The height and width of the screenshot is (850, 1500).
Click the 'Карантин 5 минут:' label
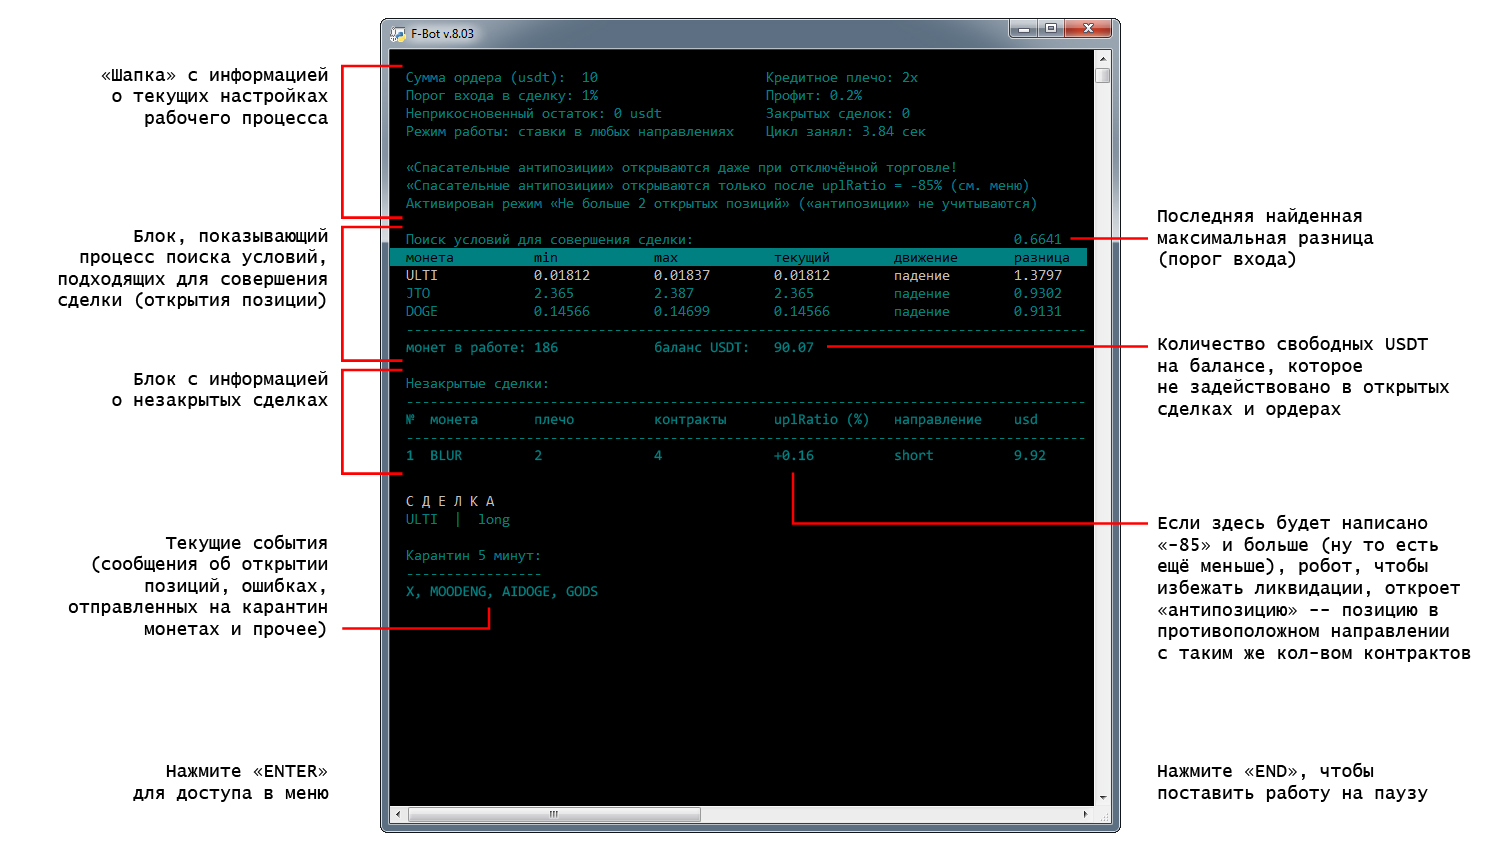(474, 556)
